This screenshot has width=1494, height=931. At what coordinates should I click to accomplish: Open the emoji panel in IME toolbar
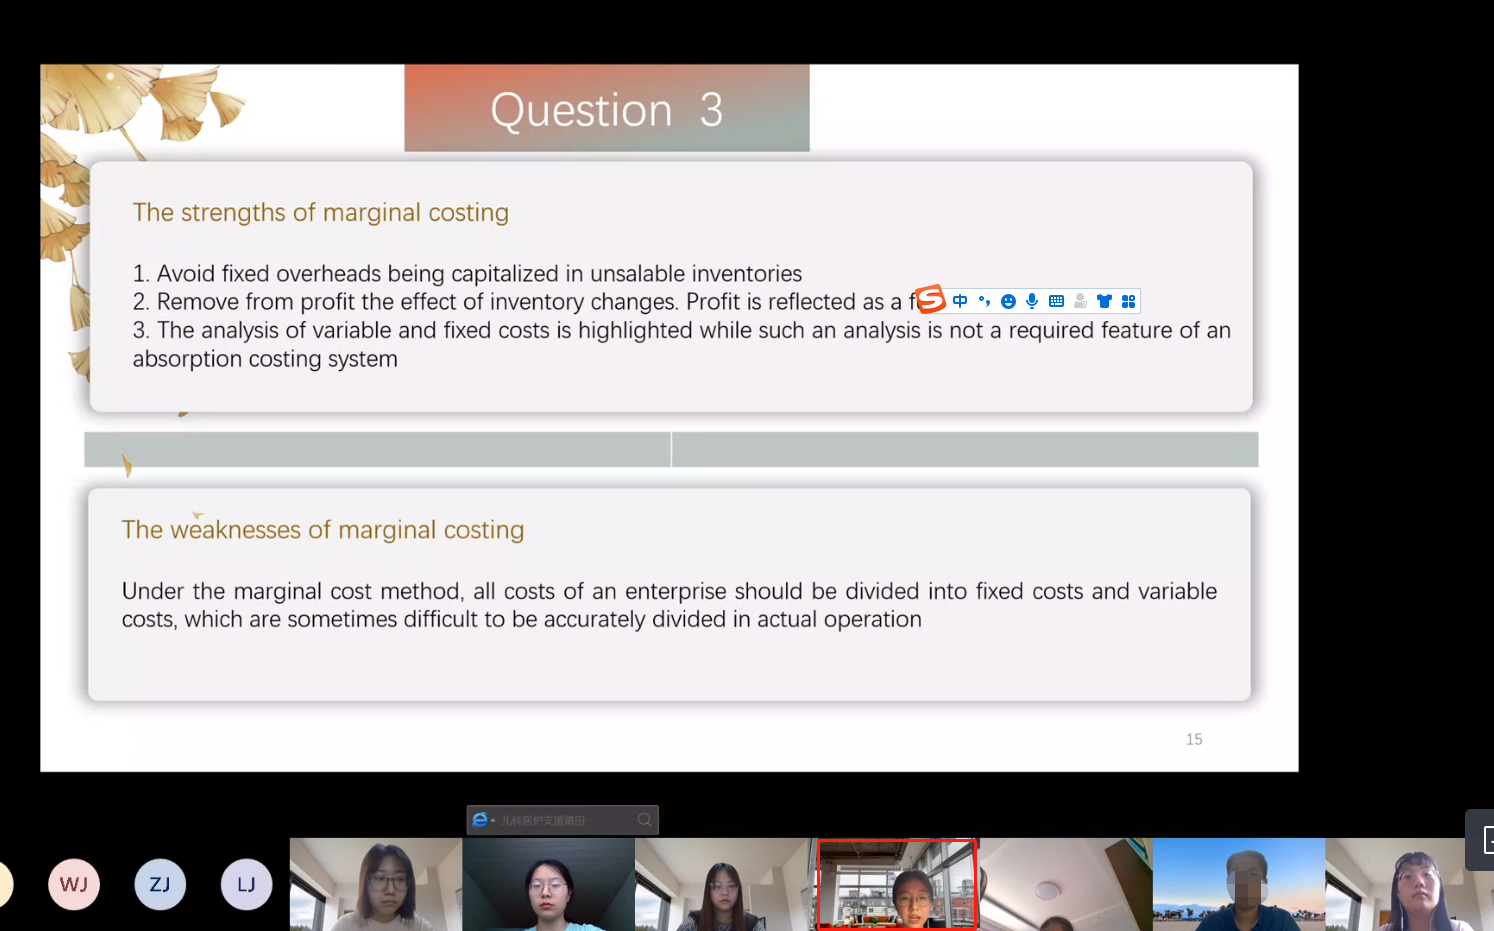tap(1008, 301)
